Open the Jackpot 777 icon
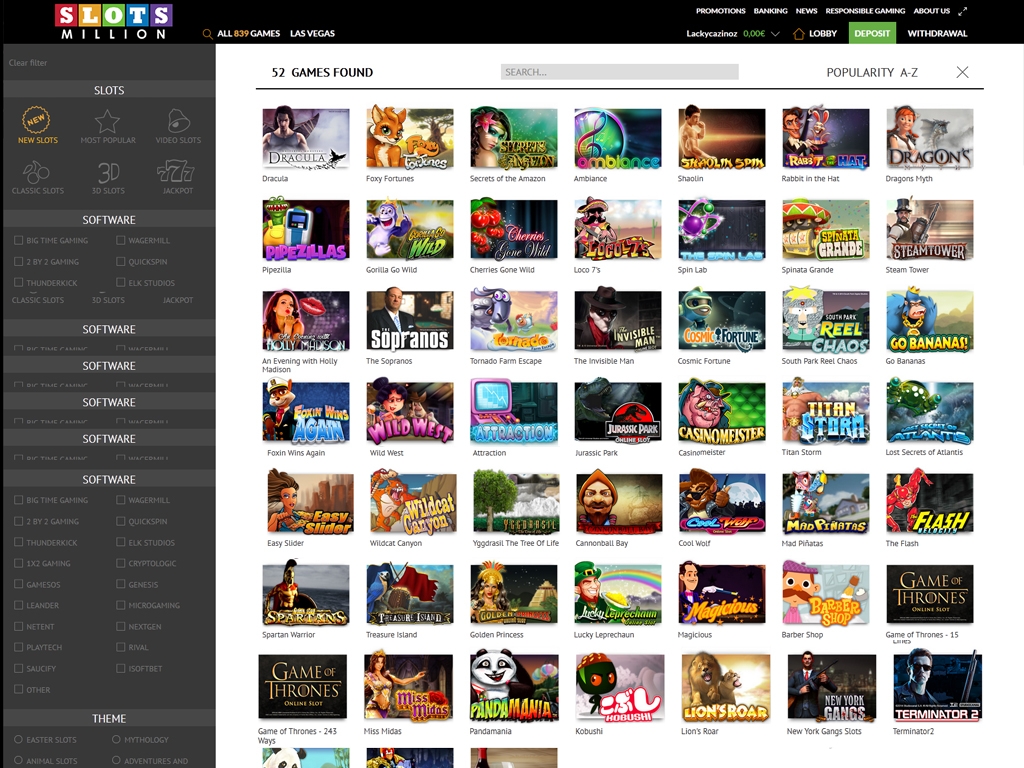Screen dimensions: 1024x768 178,172
